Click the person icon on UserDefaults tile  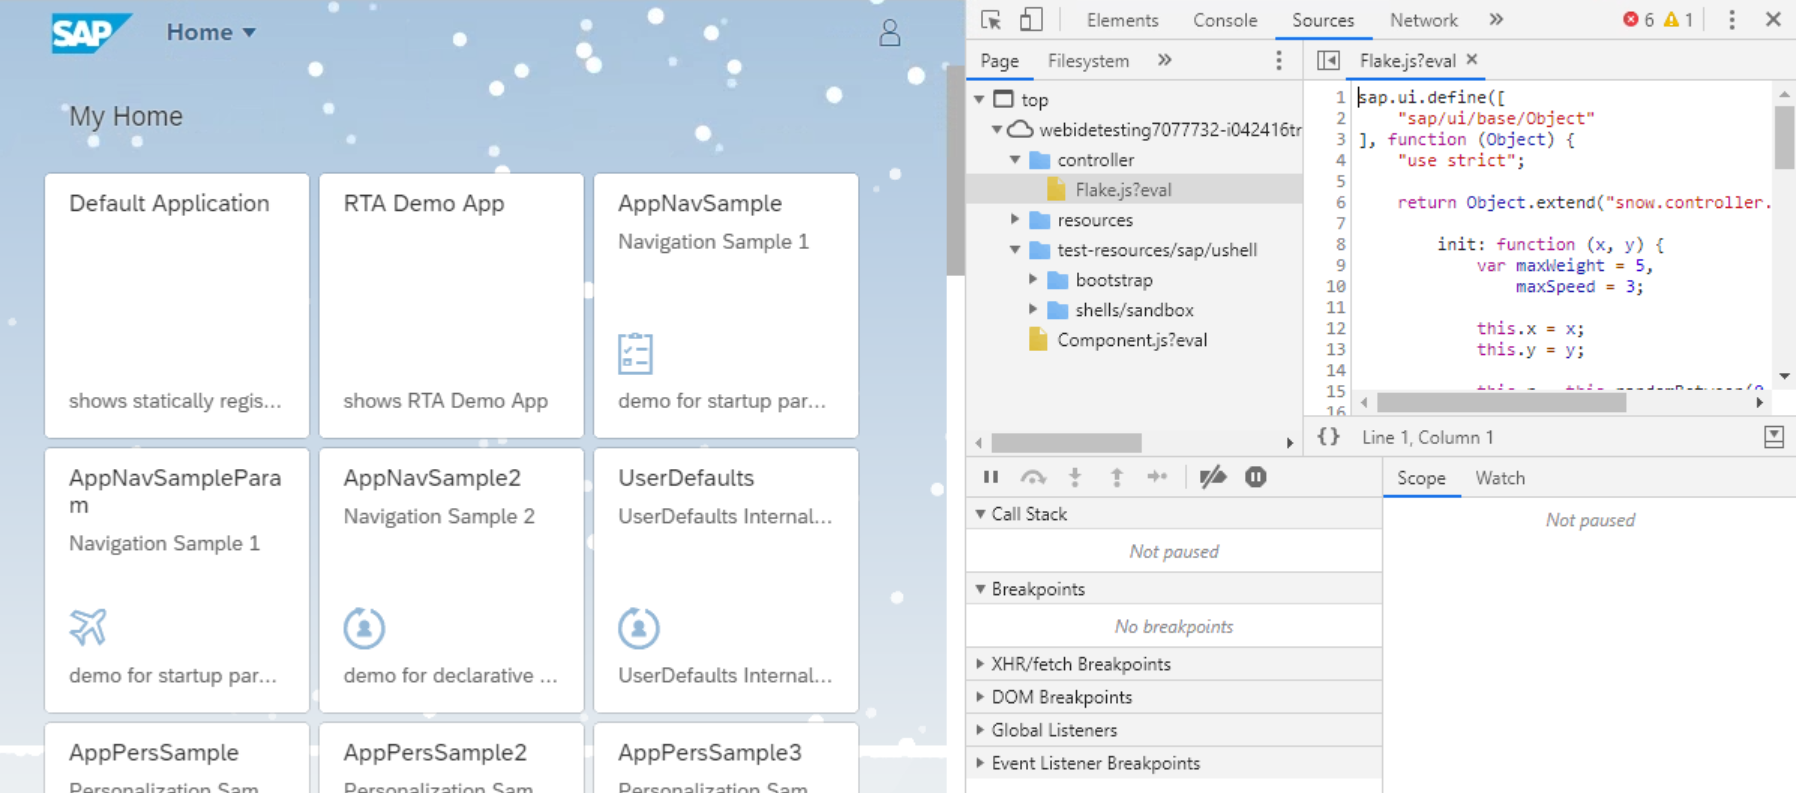638,628
